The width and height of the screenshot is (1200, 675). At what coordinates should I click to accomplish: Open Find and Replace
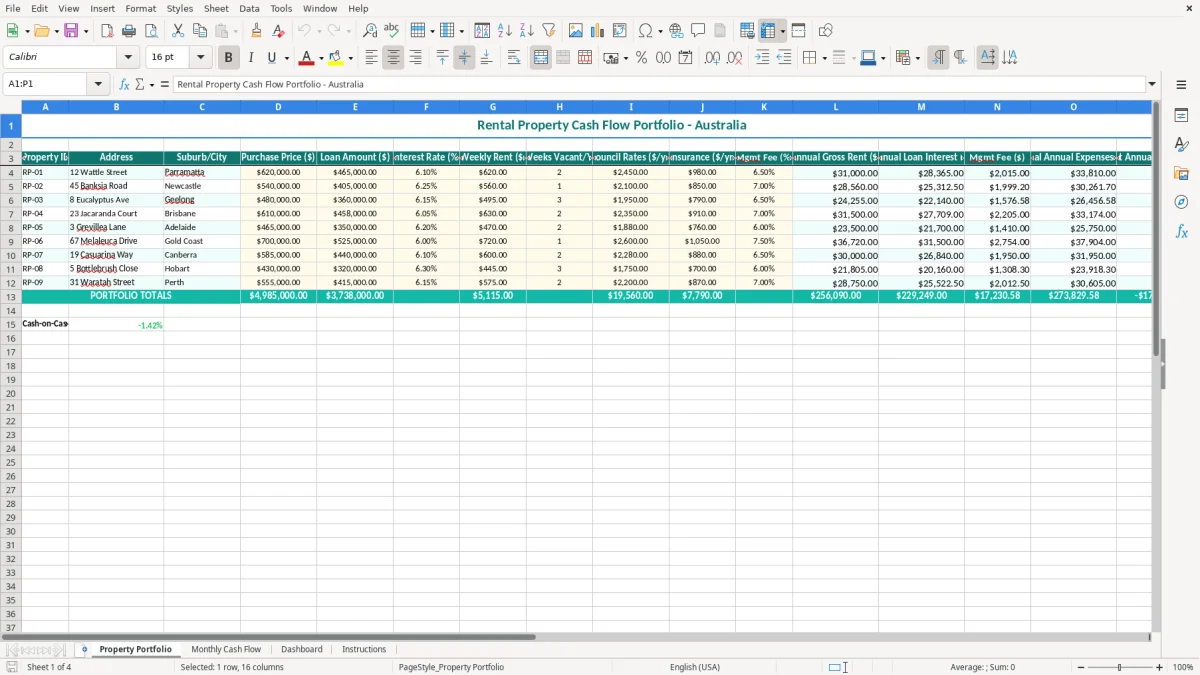(370, 31)
